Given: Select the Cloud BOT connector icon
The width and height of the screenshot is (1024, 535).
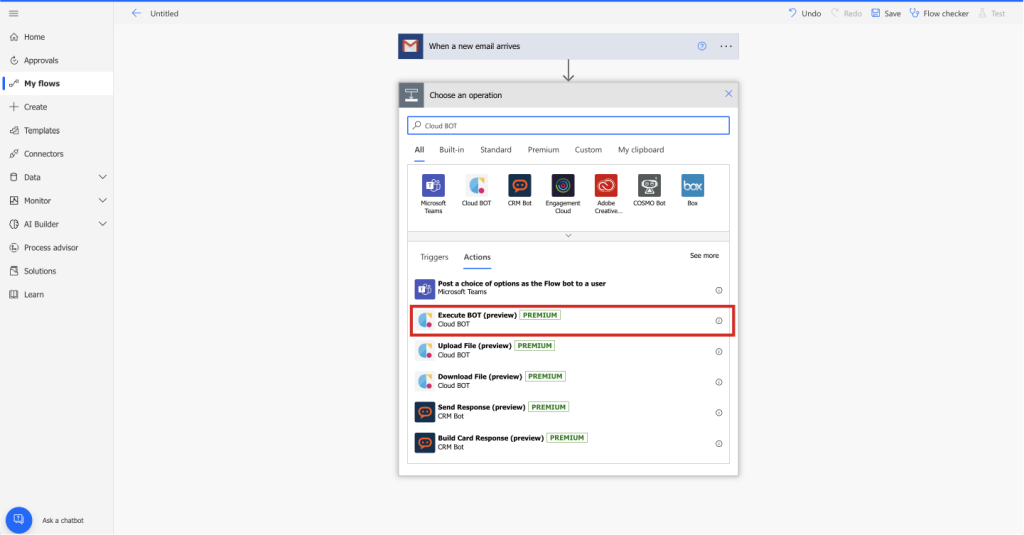Looking at the screenshot, I should pyautogui.click(x=477, y=186).
